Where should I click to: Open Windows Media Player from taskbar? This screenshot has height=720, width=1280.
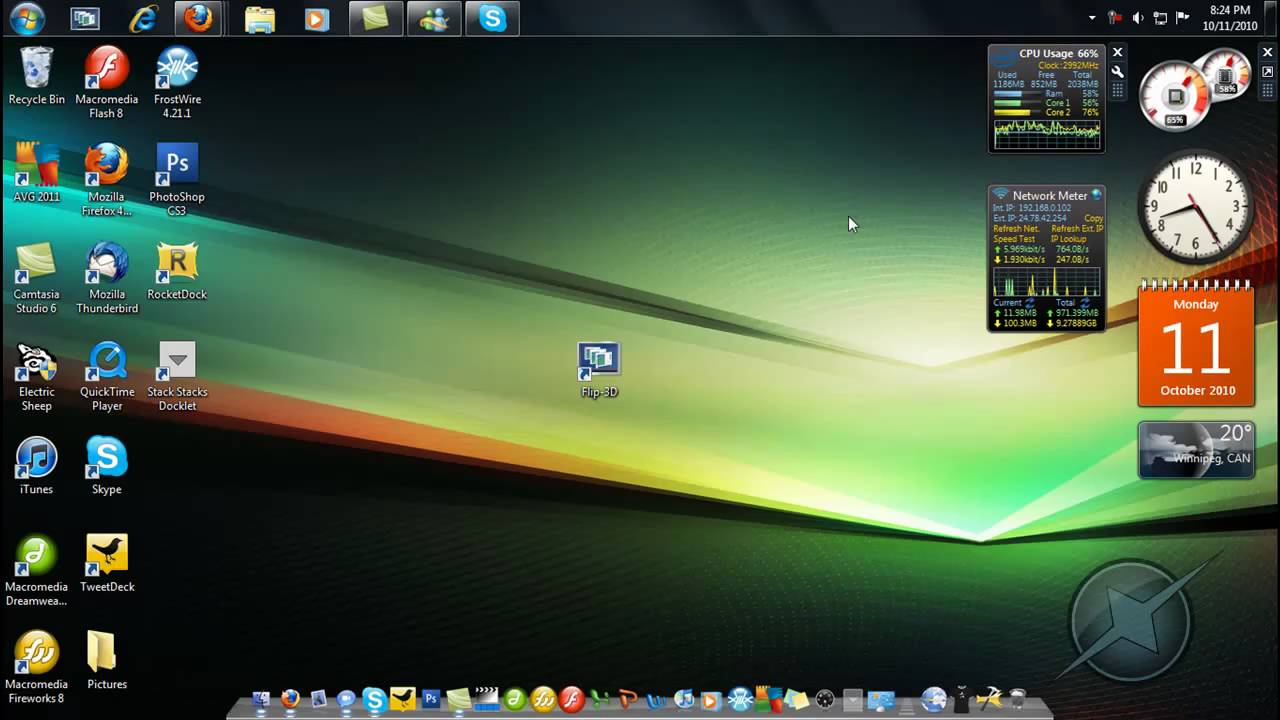tap(317, 18)
